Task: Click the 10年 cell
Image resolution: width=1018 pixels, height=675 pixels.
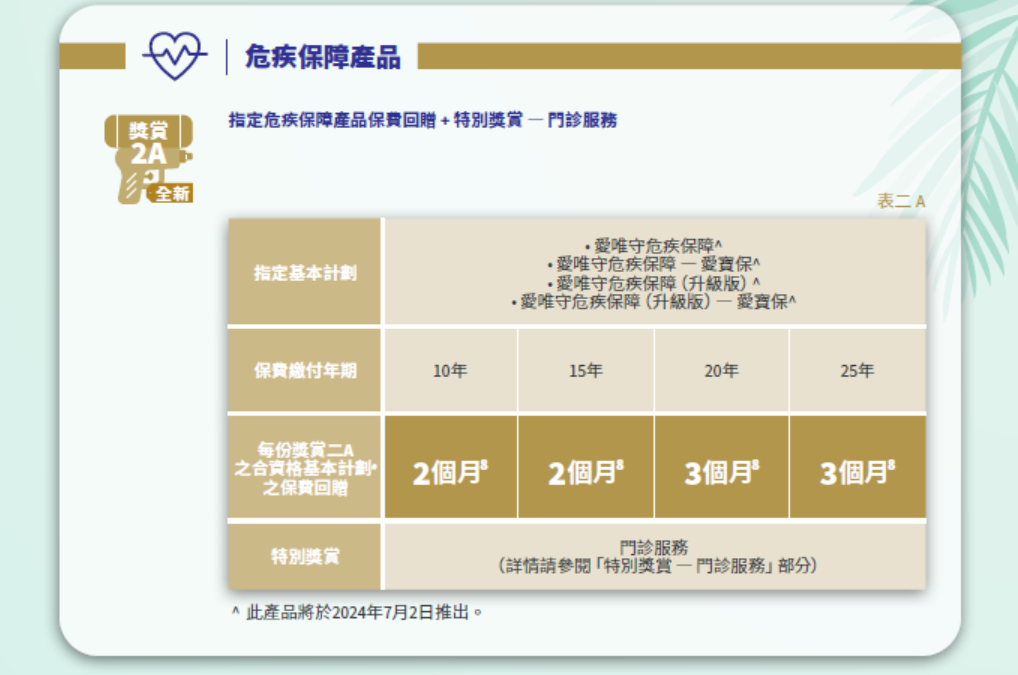Action: (x=451, y=371)
